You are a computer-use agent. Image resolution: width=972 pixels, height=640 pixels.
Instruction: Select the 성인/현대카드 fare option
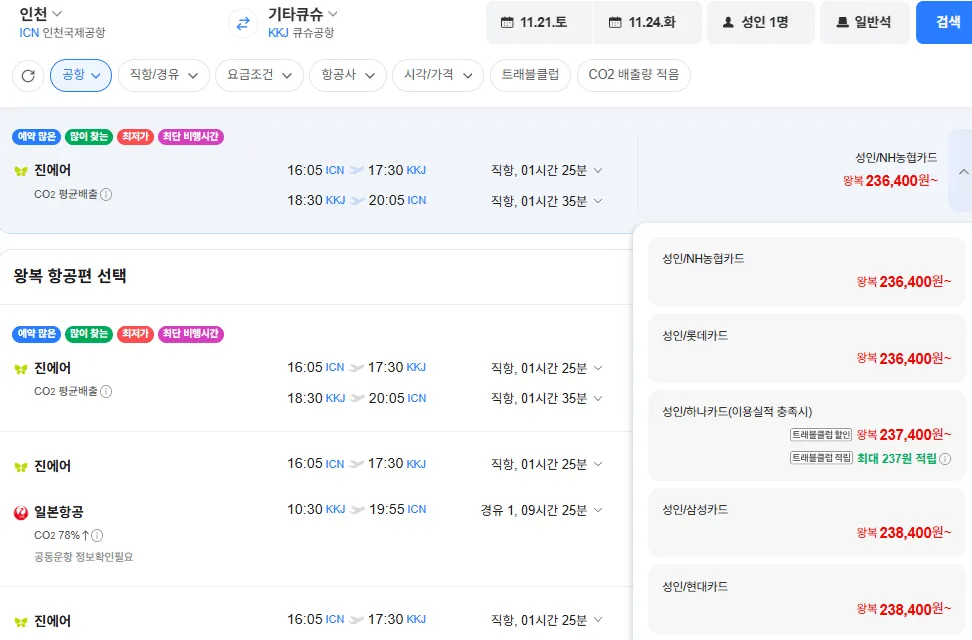806,599
